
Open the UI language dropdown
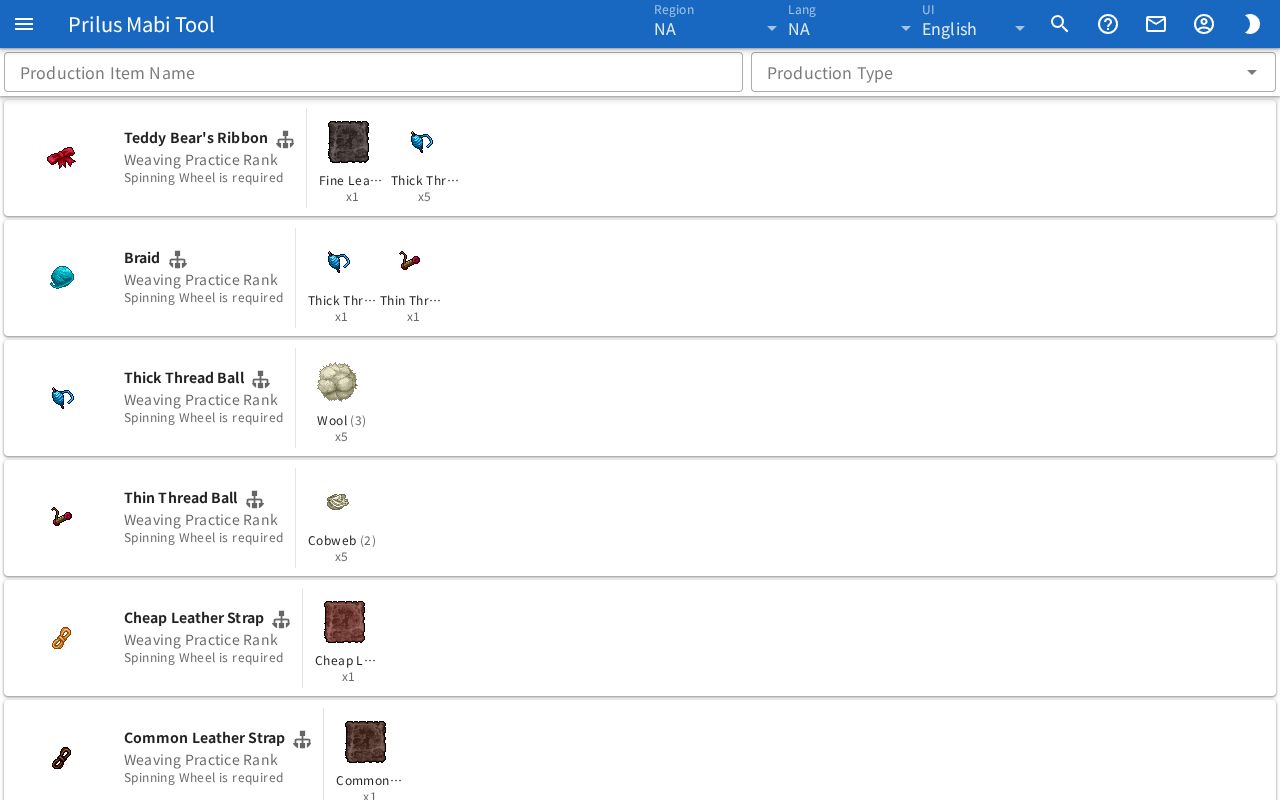pos(975,24)
